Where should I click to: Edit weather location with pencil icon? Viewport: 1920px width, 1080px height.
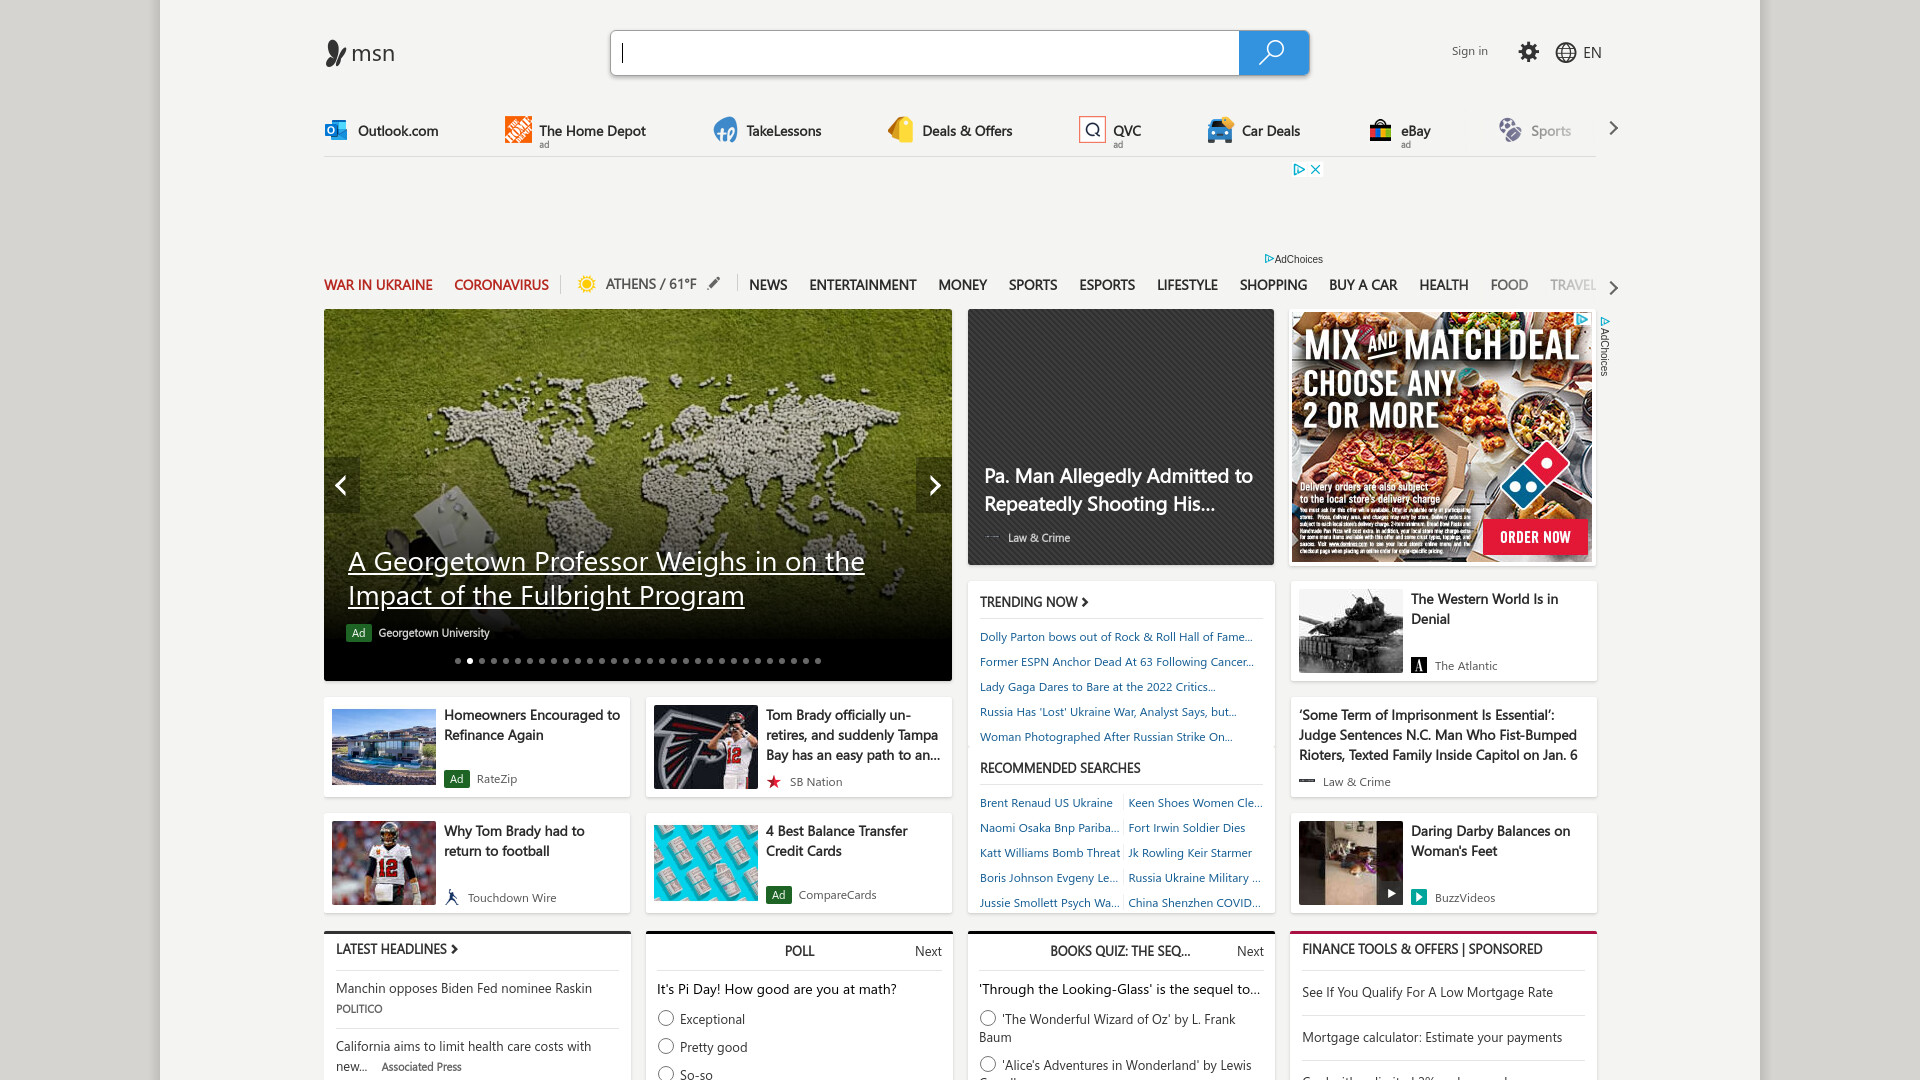(714, 283)
